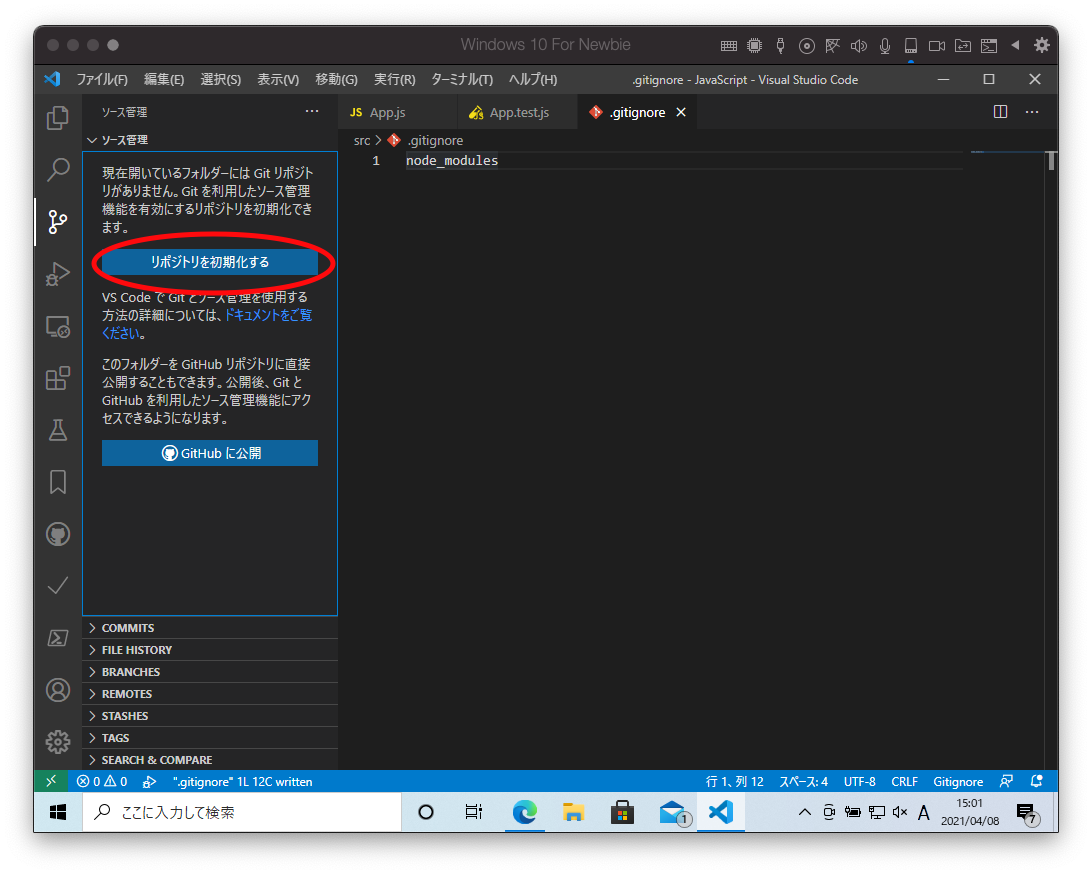Open the 表示(V) menu
Viewport: 1092px width, 874px height.
(278, 79)
